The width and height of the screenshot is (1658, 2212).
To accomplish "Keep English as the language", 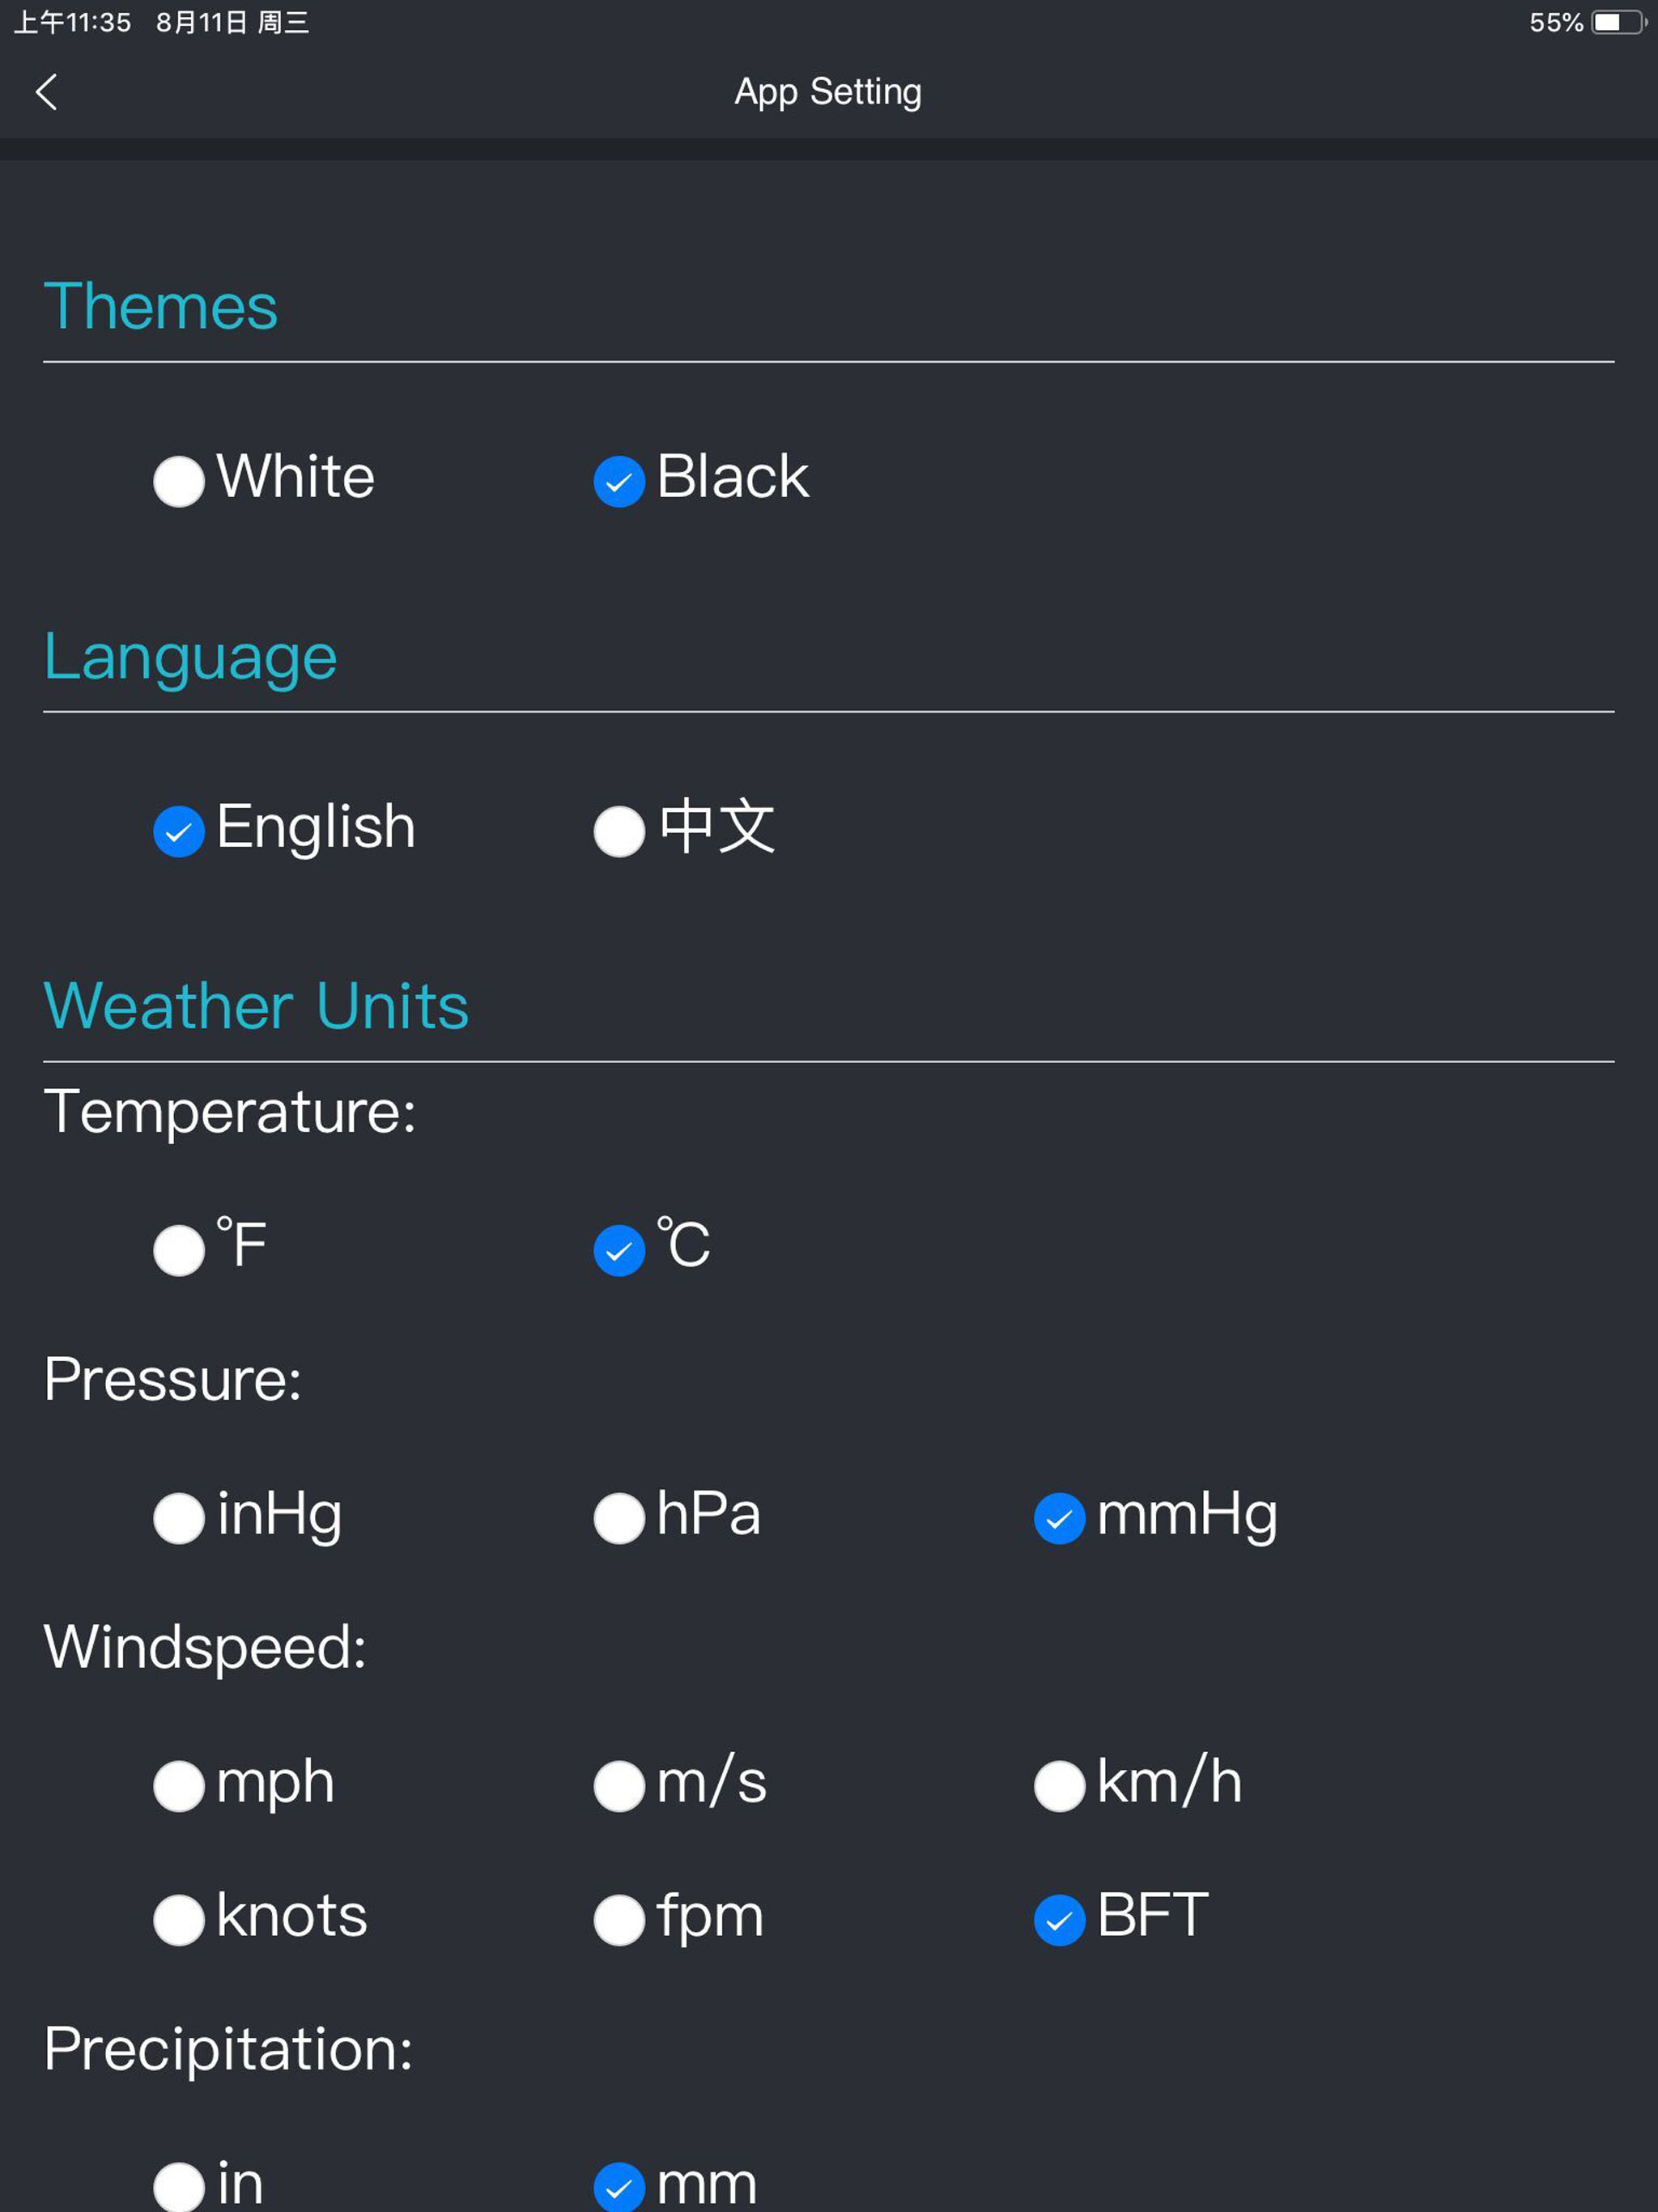I will point(178,831).
